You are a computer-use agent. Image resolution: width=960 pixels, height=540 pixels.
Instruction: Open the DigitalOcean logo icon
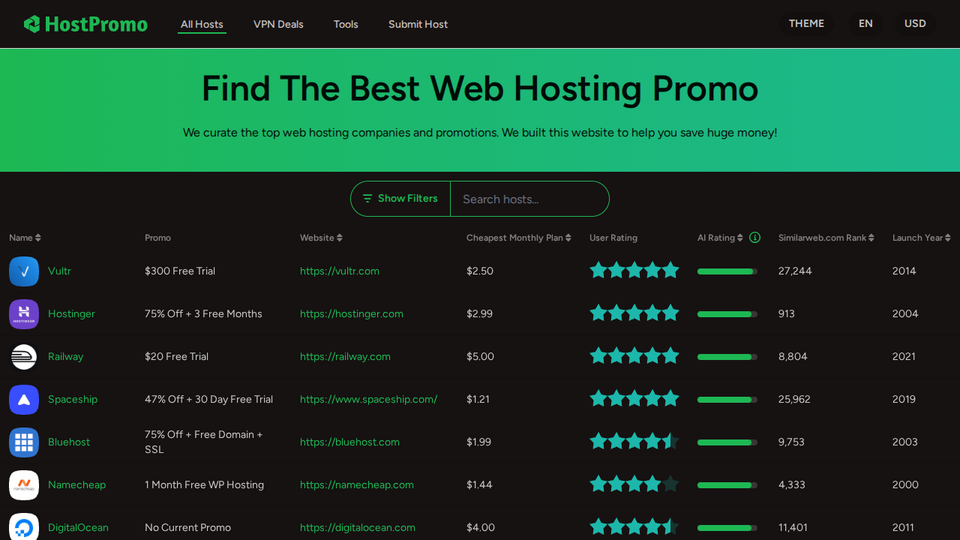click(24, 527)
